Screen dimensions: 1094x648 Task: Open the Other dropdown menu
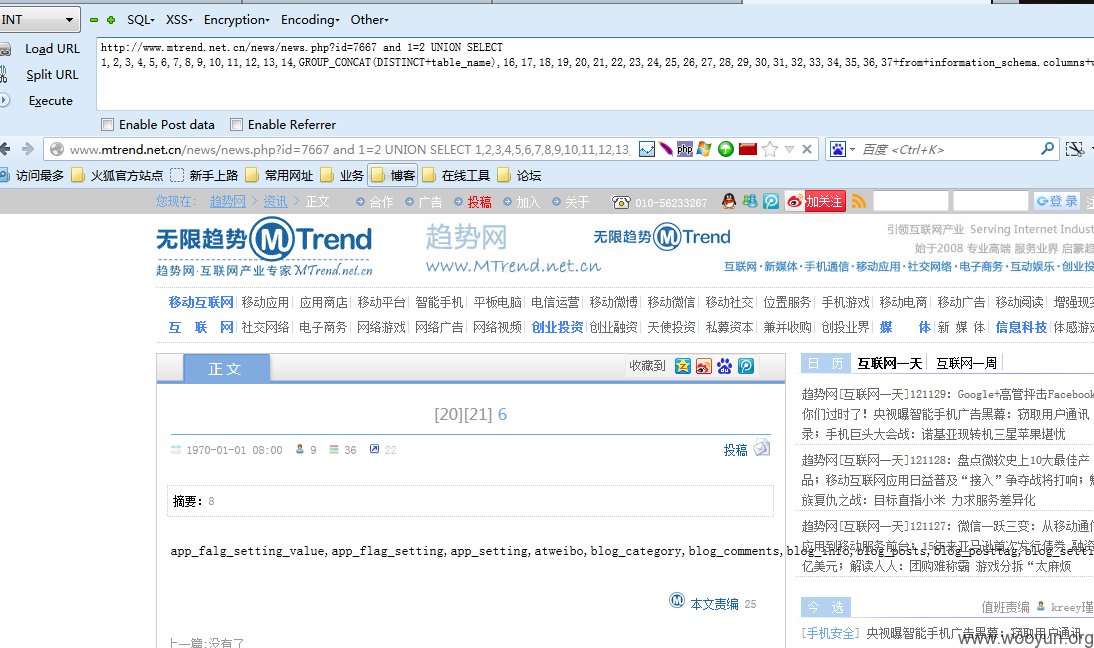[369, 20]
